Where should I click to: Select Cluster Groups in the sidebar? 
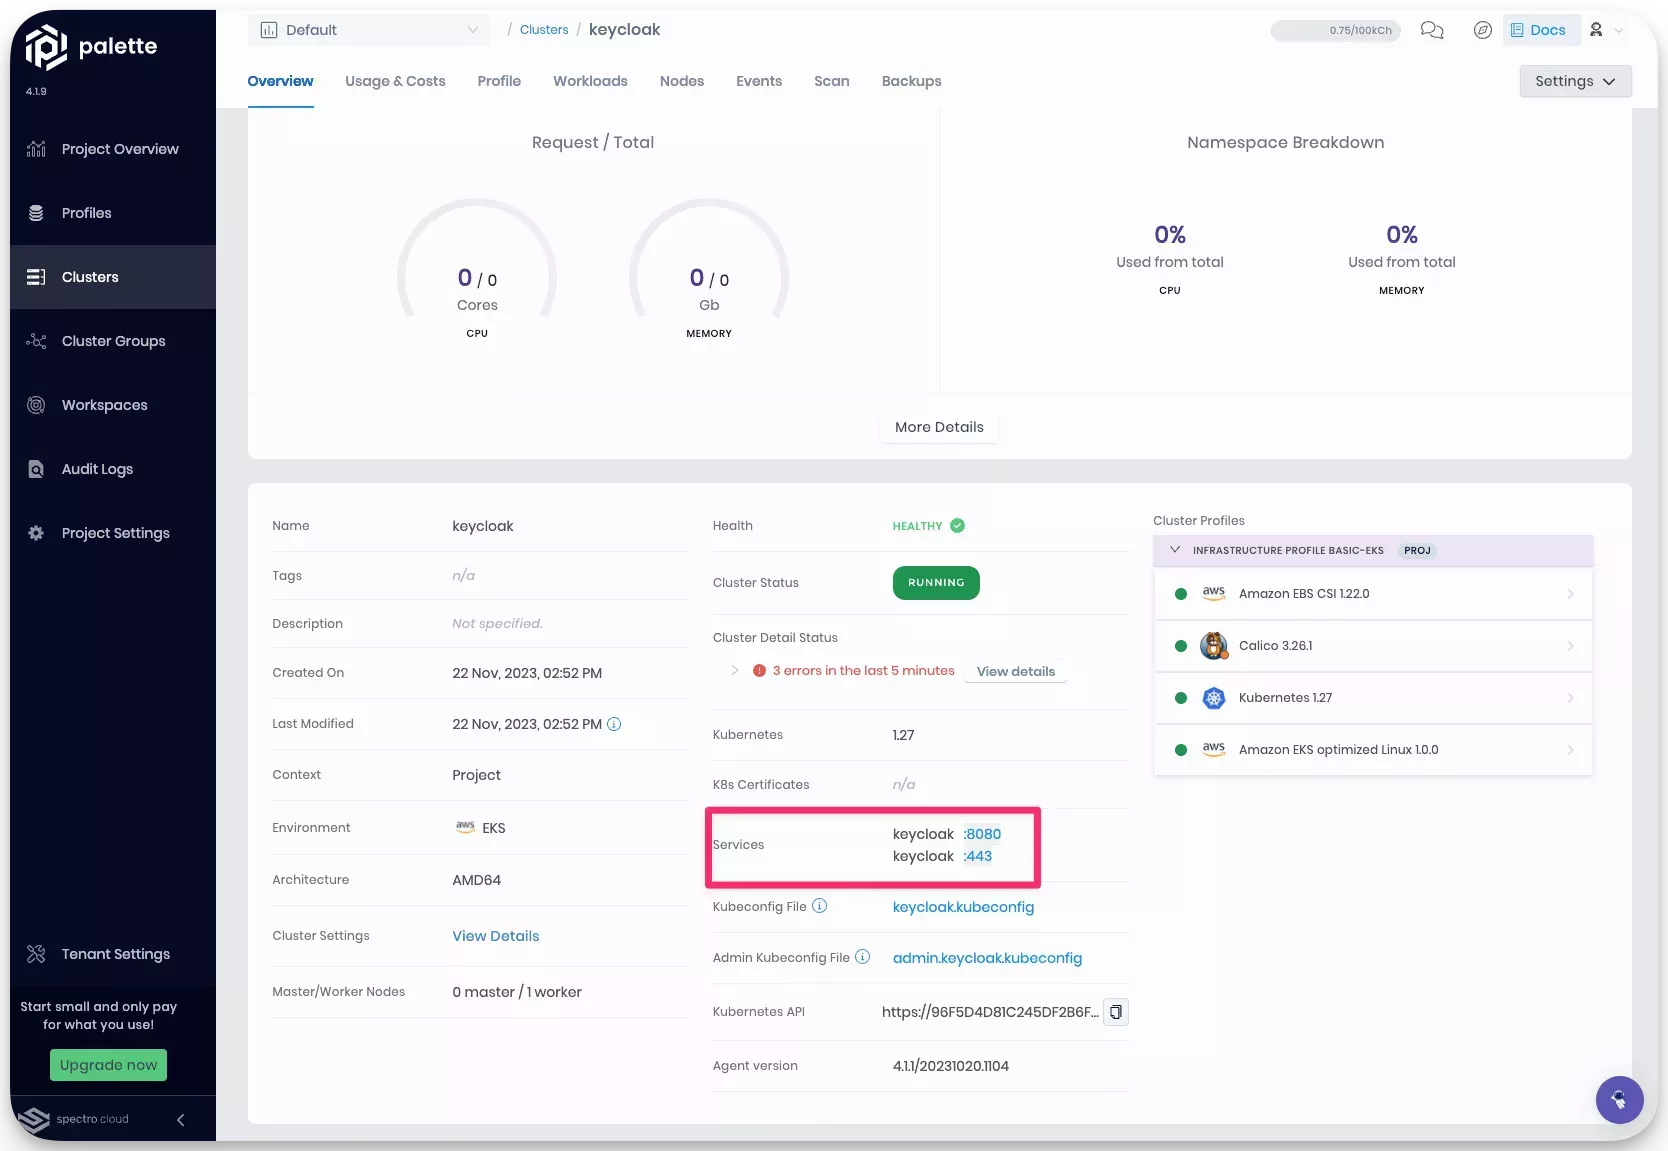(x=112, y=340)
